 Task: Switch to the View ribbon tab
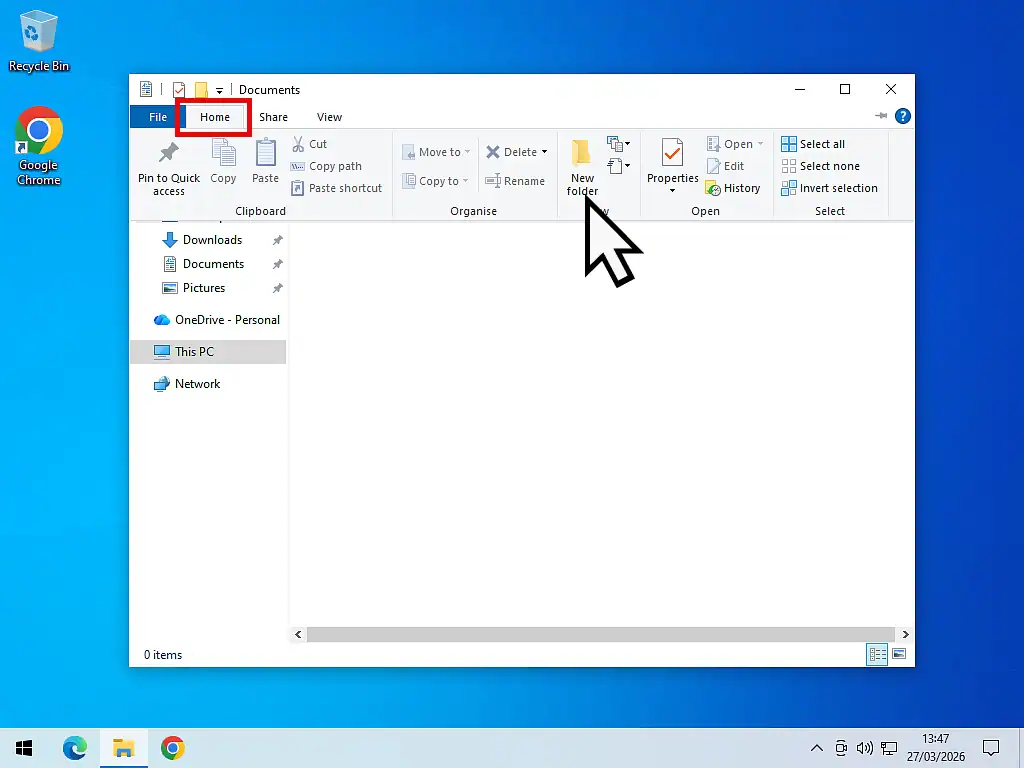pyautogui.click(x=329, y=117)
